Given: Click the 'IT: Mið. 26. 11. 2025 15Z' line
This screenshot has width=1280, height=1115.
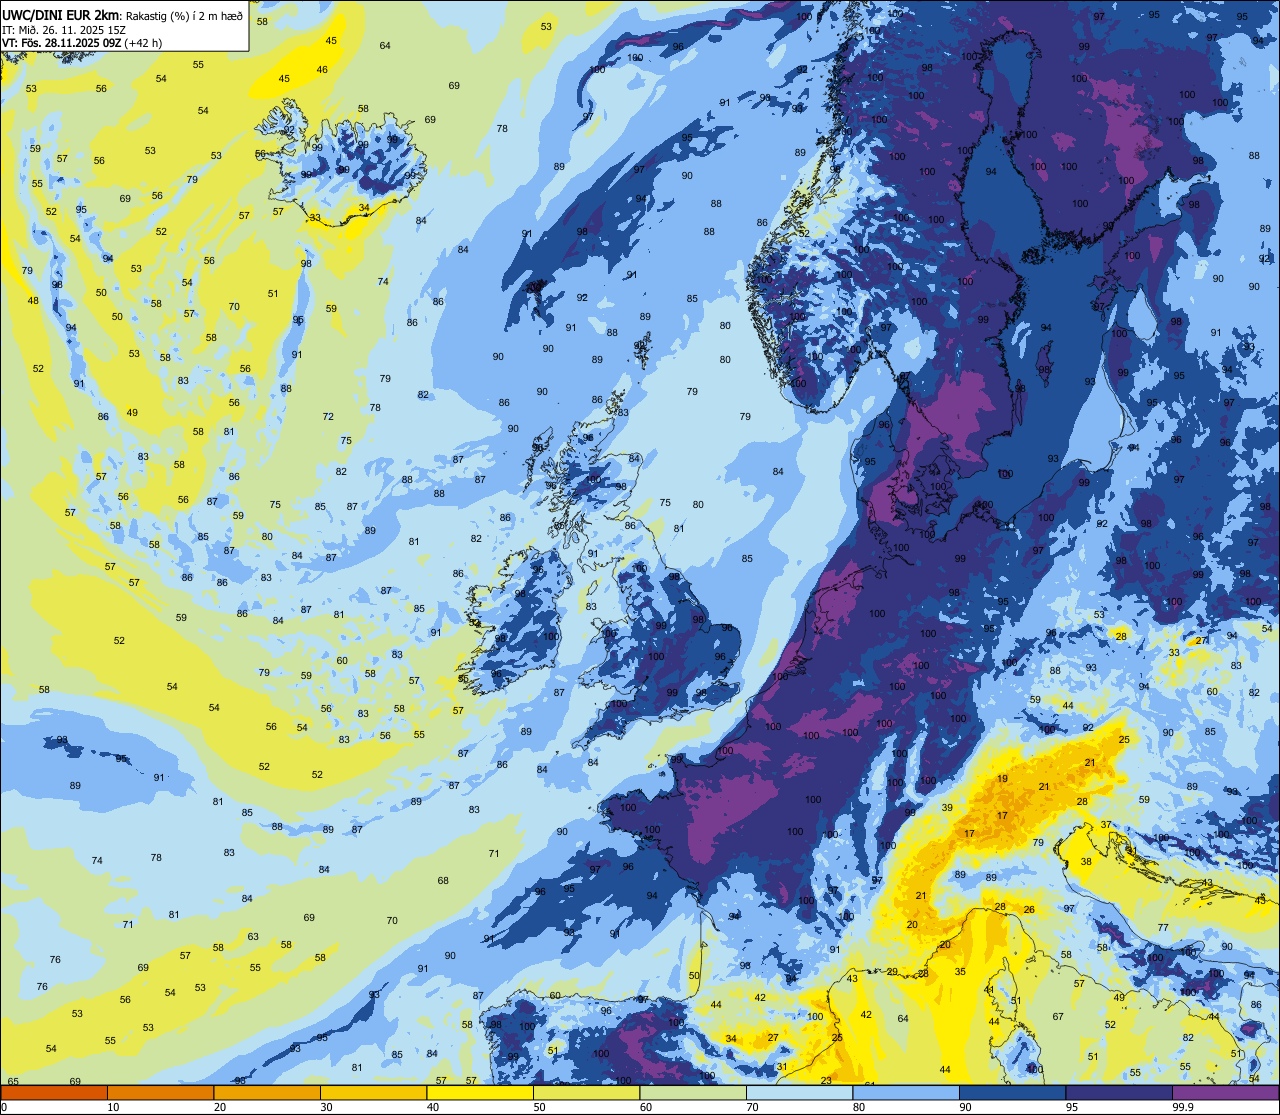Looking at the screenshot, I should (x=62, y=29).
